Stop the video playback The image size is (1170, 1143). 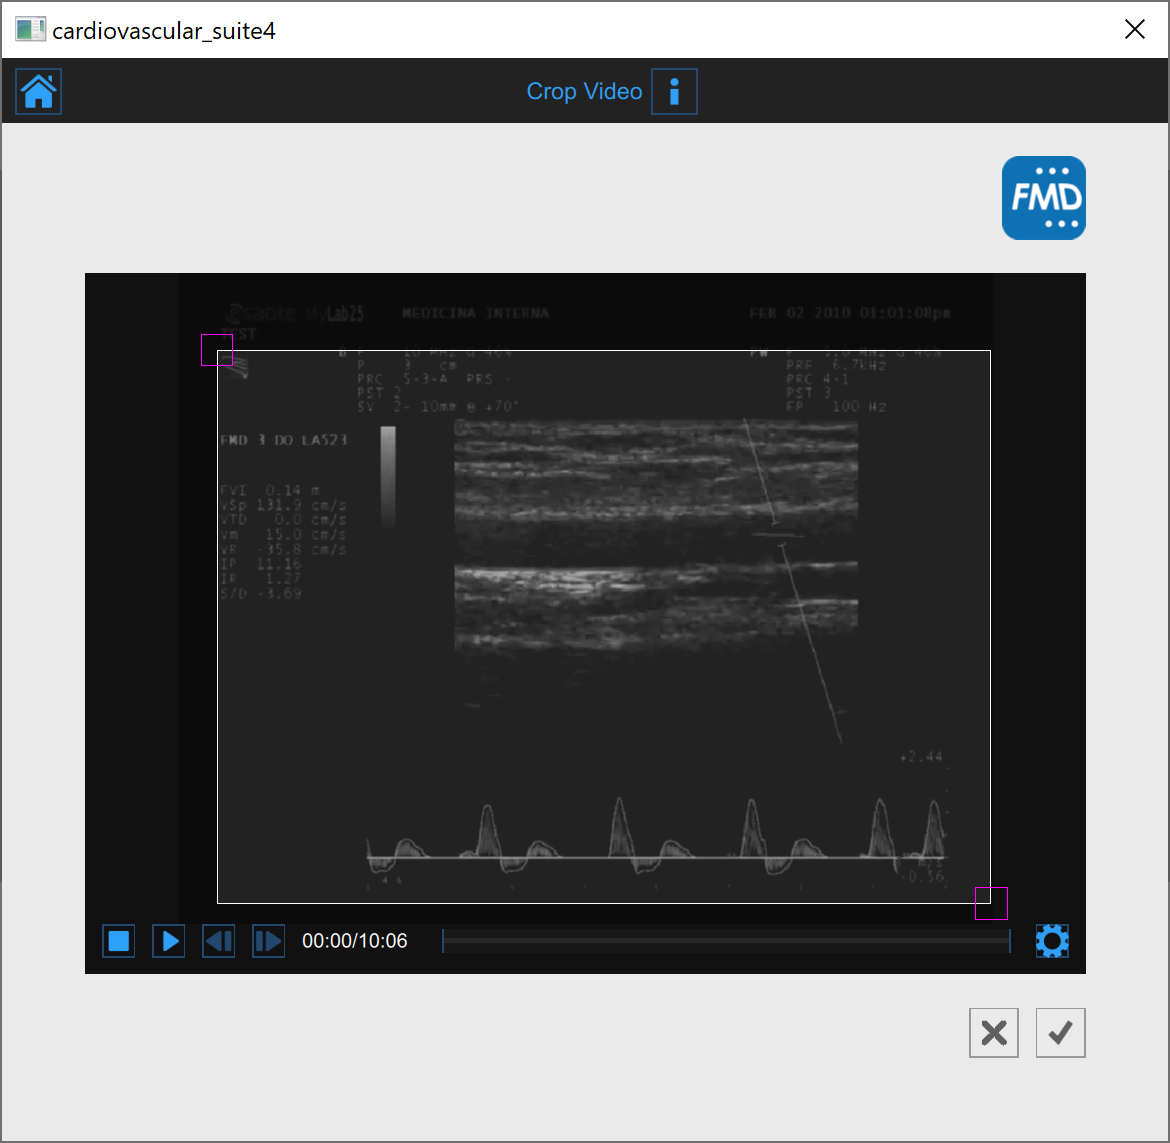pyautogui.click(x=119, y=941)
